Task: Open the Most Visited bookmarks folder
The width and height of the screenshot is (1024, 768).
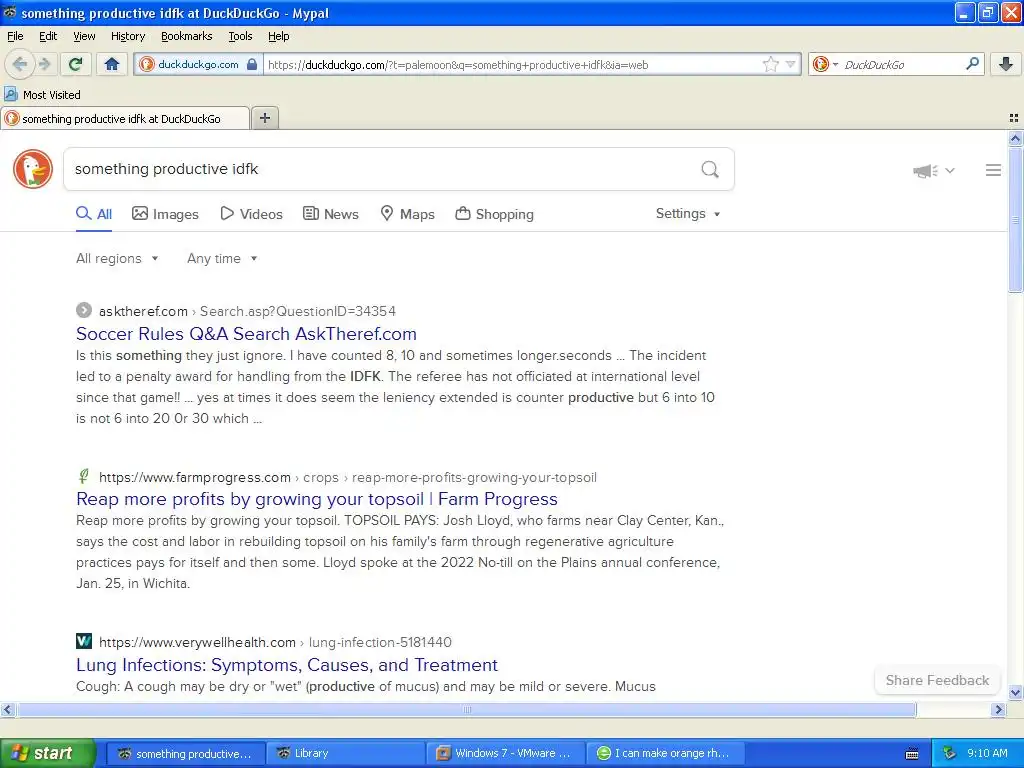Action: (42, 95)
